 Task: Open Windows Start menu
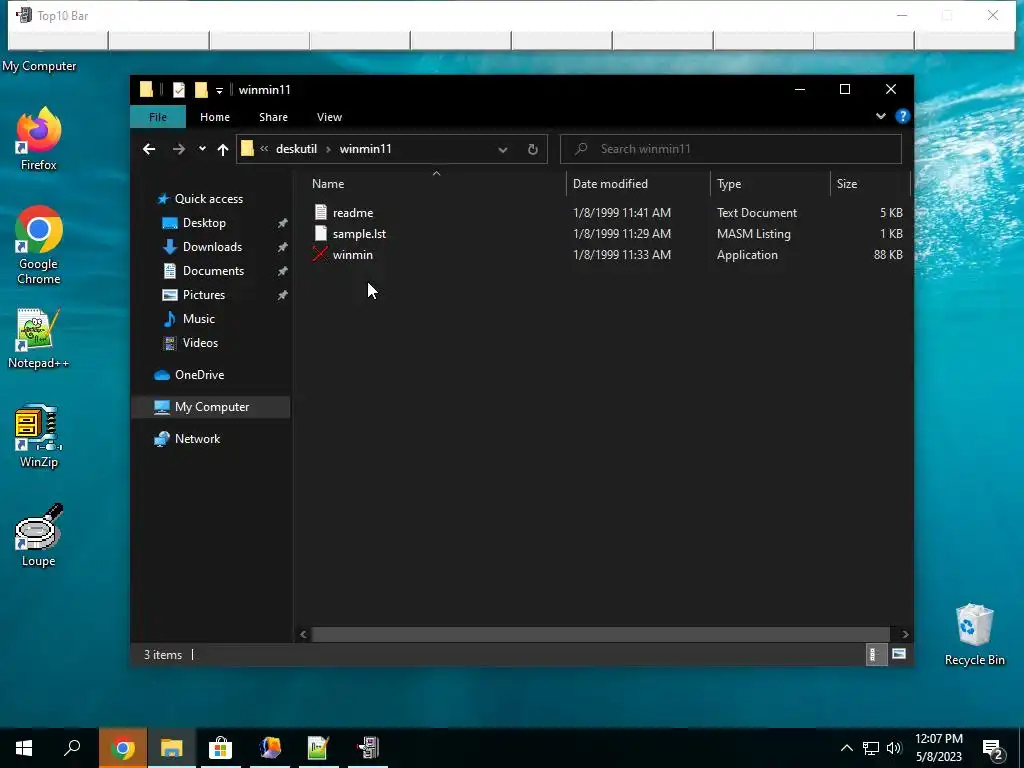pos(24,748)
